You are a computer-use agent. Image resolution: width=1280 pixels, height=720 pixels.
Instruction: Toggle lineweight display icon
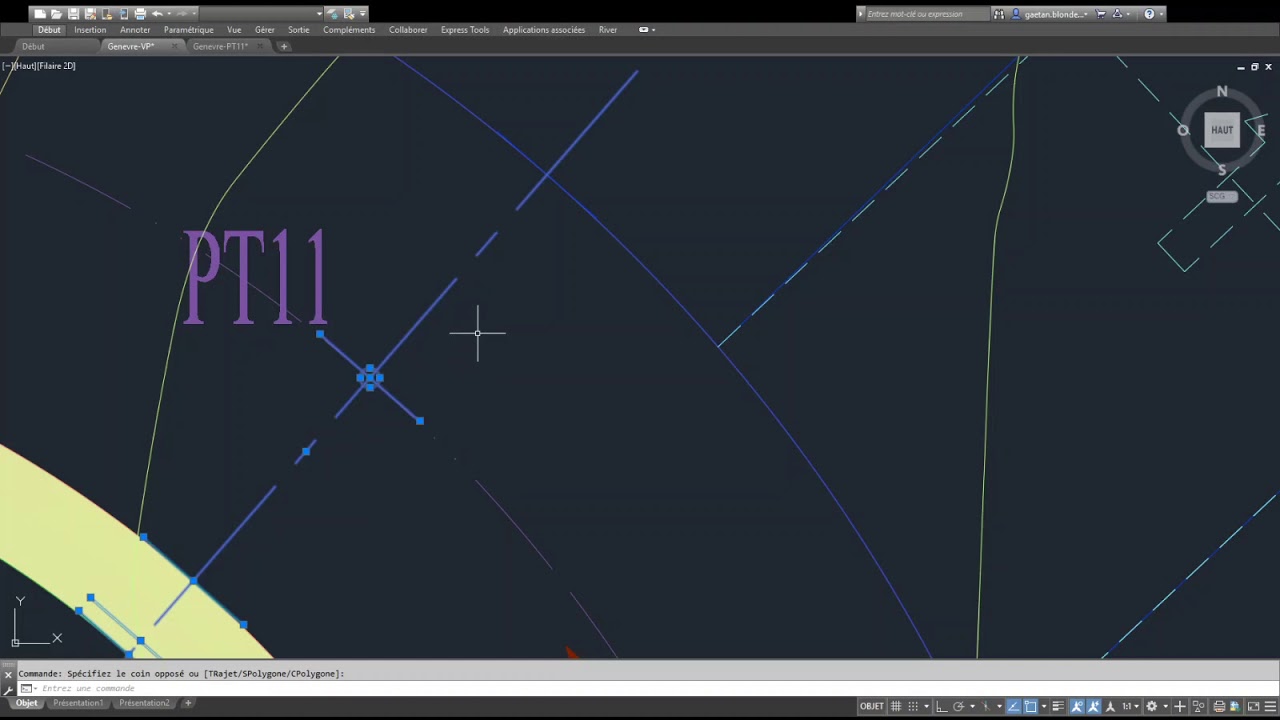(1058, 706)
